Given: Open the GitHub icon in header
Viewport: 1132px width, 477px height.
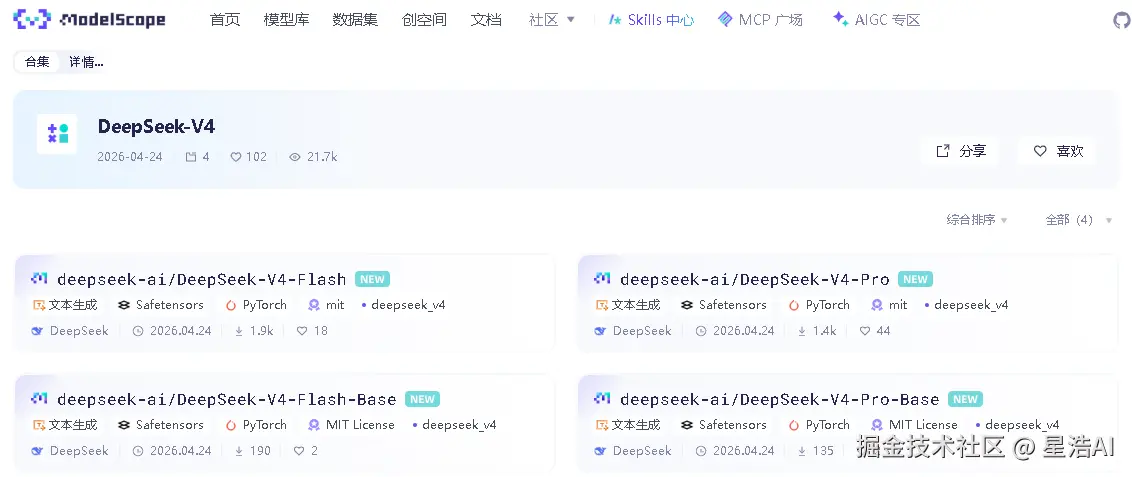Looking at the screenshot, I should 1122,20.
